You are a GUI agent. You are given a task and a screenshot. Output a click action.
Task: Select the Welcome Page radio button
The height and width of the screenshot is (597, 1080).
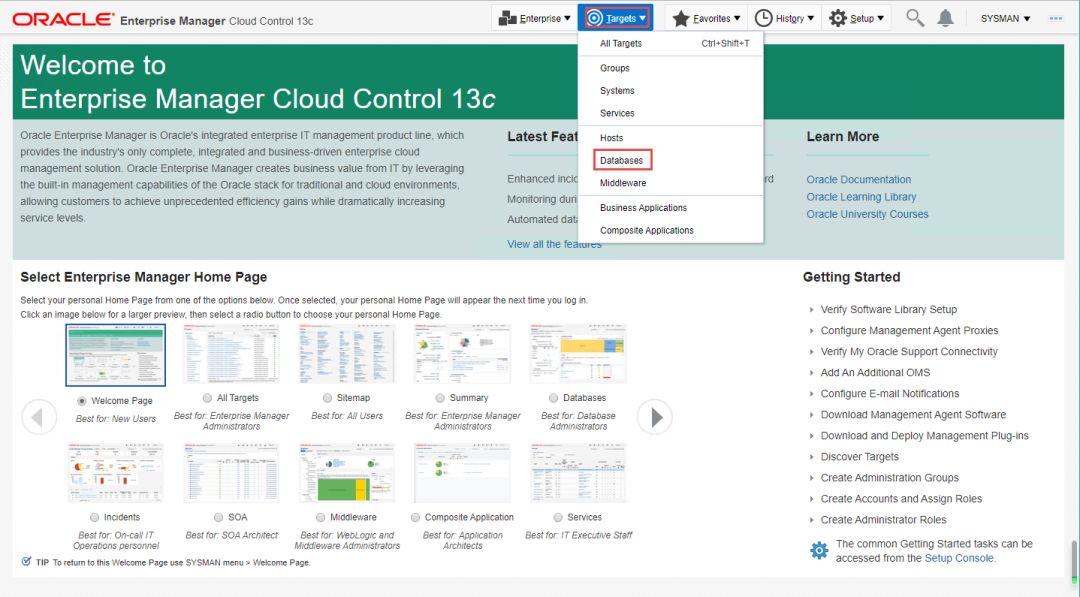82,401
